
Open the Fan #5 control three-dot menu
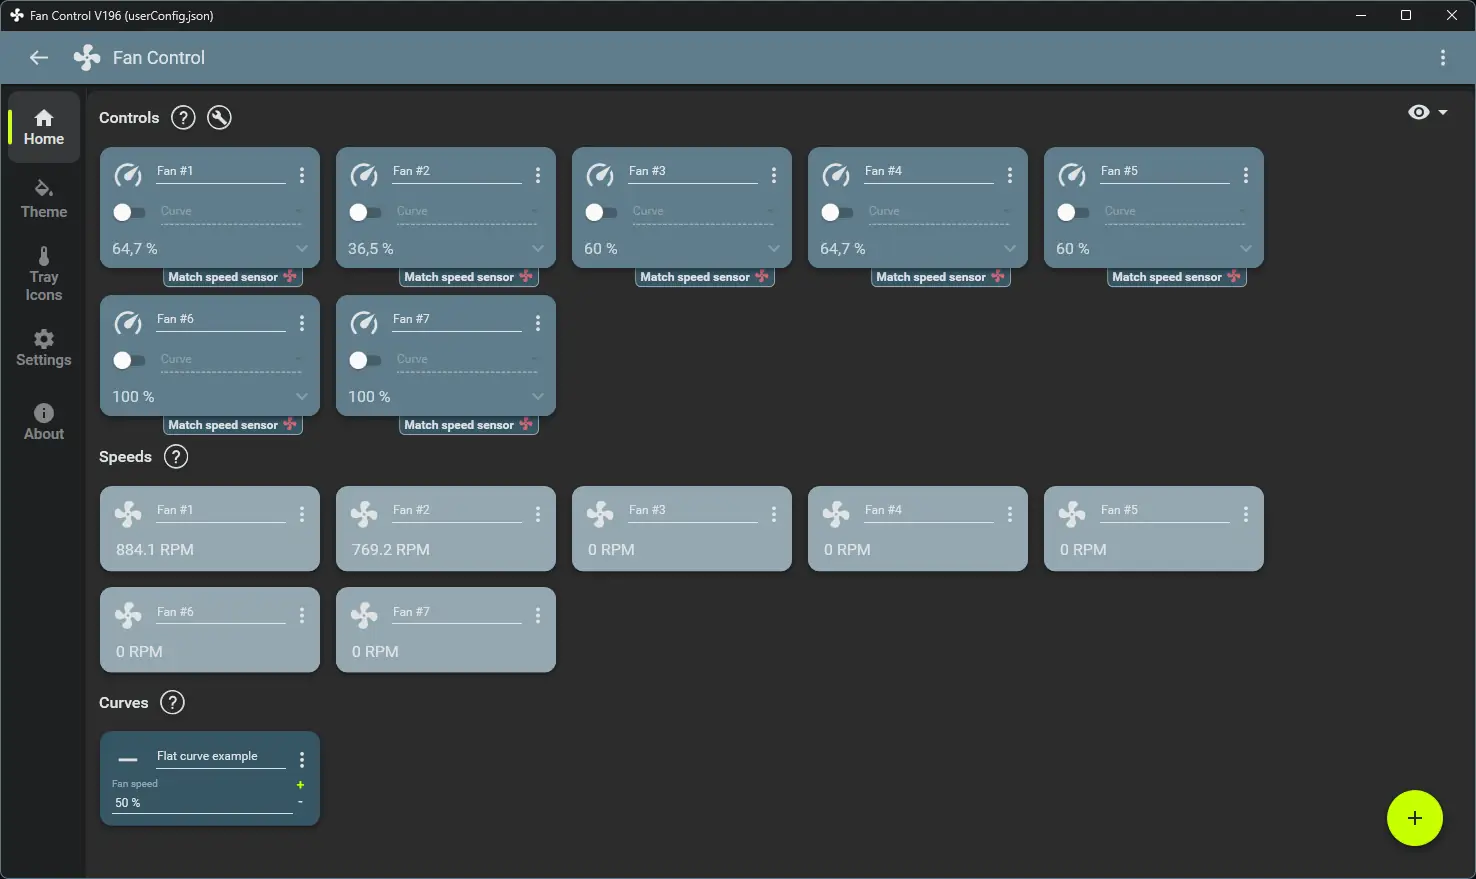point(1246,175)
